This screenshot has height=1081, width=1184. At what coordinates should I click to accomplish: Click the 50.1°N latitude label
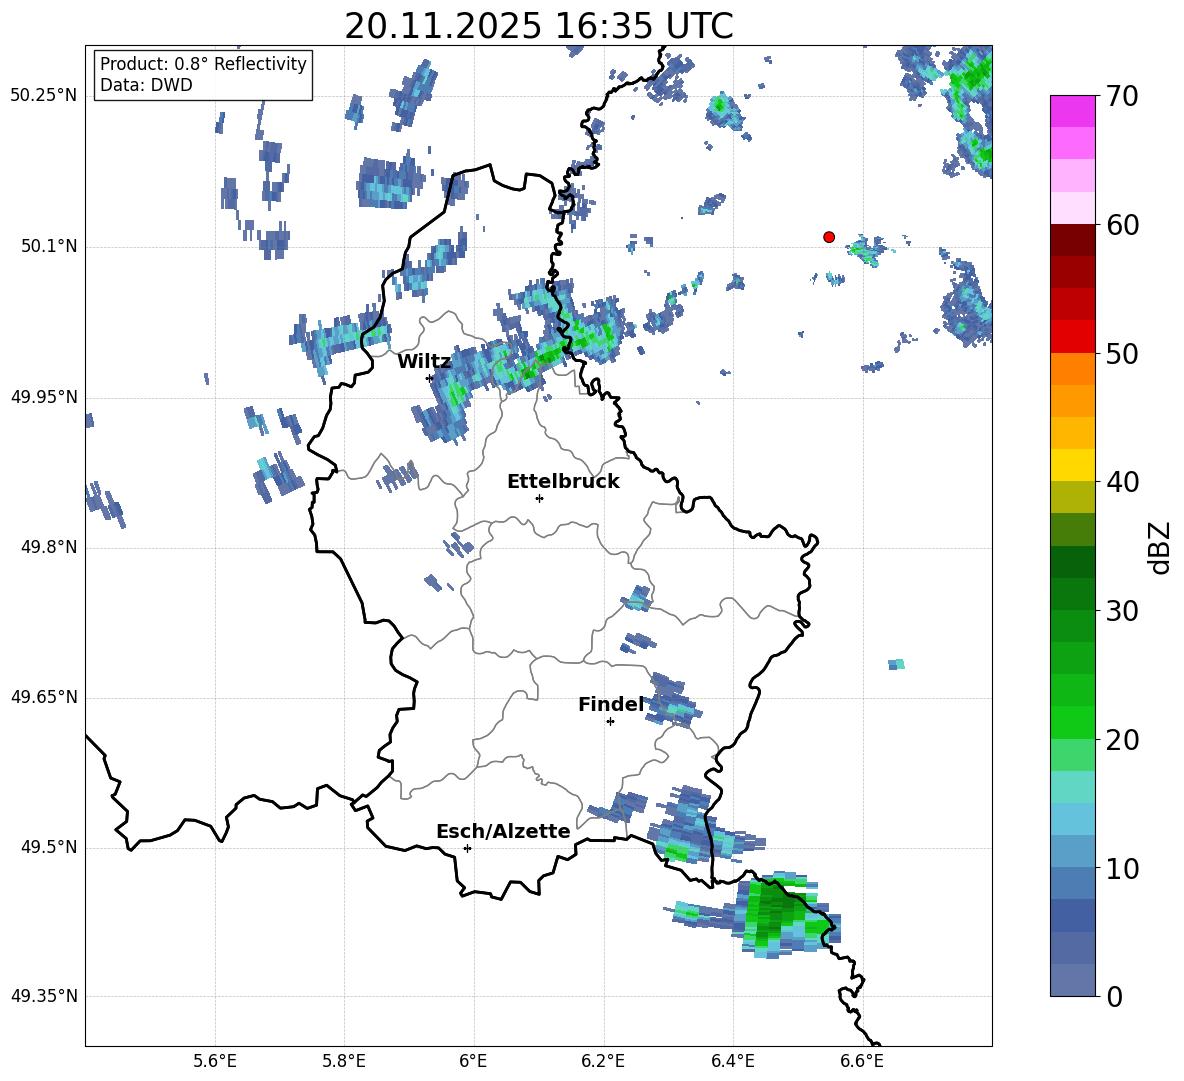[x=49, y=247]
